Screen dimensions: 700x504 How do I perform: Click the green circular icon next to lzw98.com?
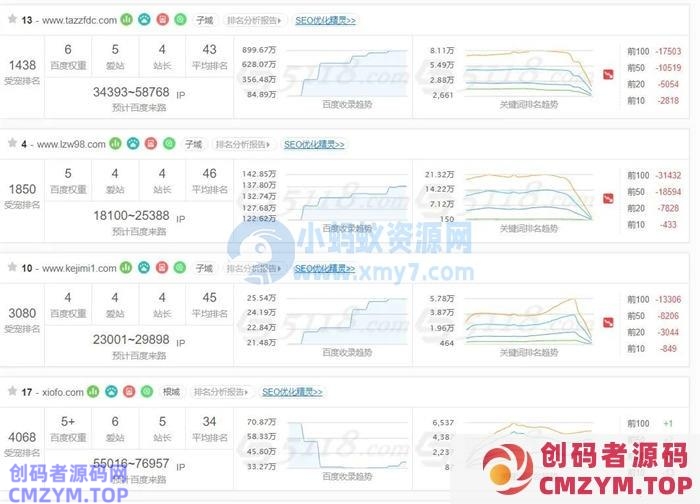pyautogui.click(x=167, y=144)
